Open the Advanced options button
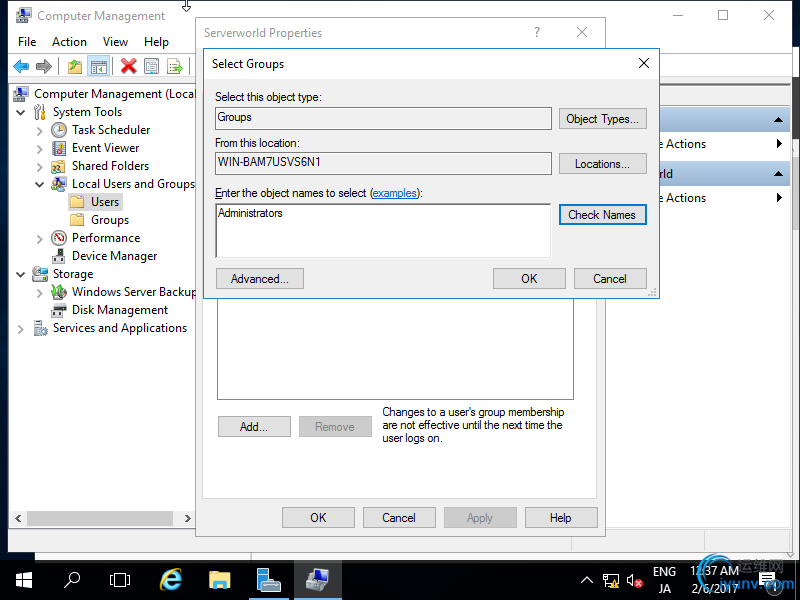The width and height of the screenshot is (800, 600). 260,279
